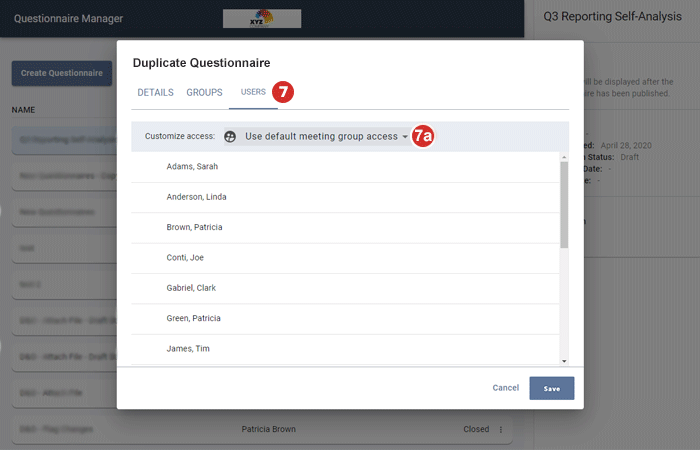Select the Users tab

[x=253, y=93]
